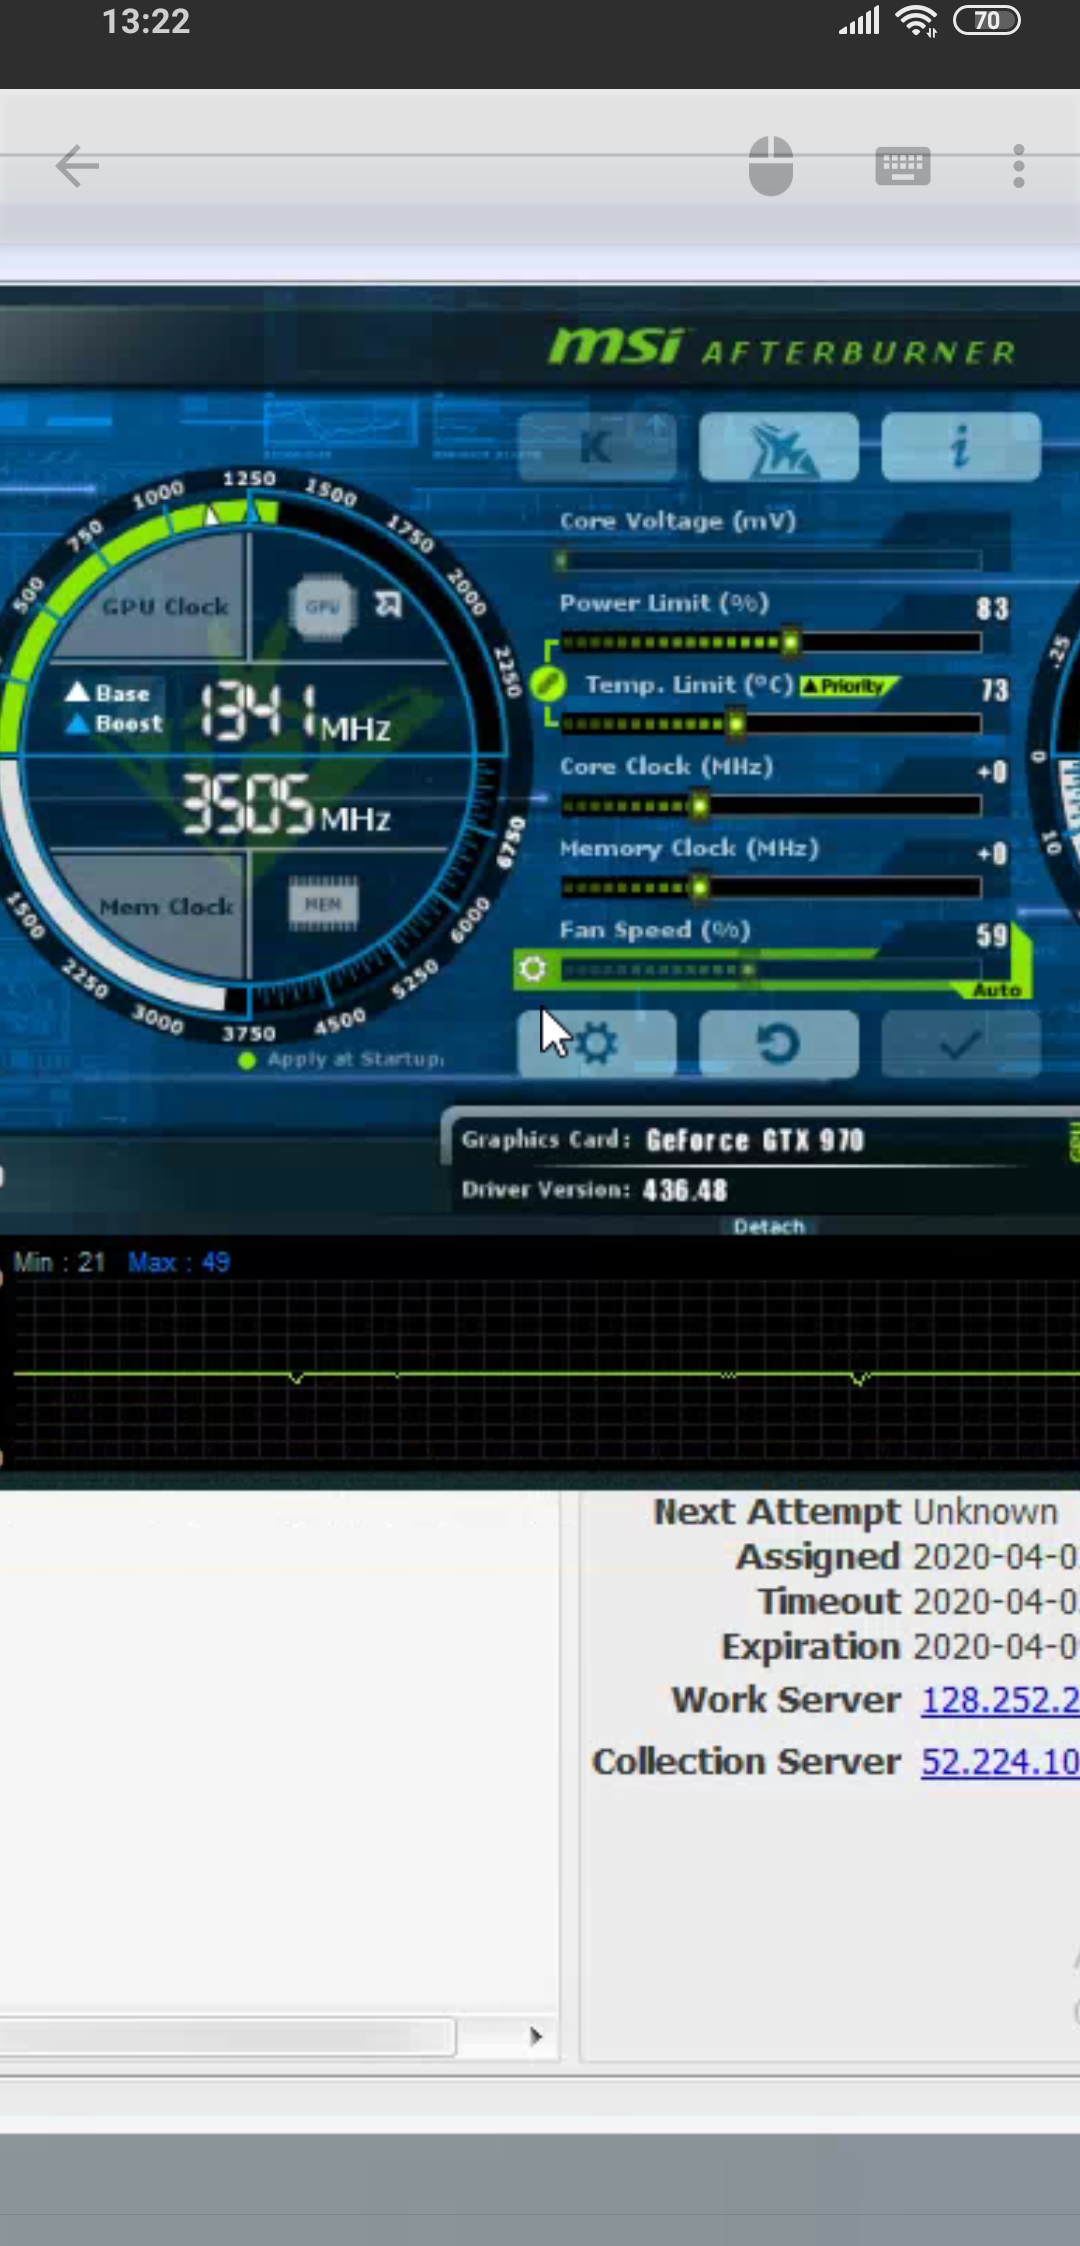The width and height of the screenshot is (1080, 2246).
Task: Click the MEM chip icon
Action: click(x=322, y=904)
